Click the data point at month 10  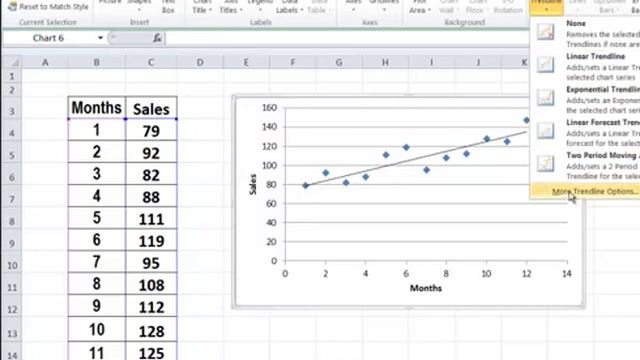[487, 139]
